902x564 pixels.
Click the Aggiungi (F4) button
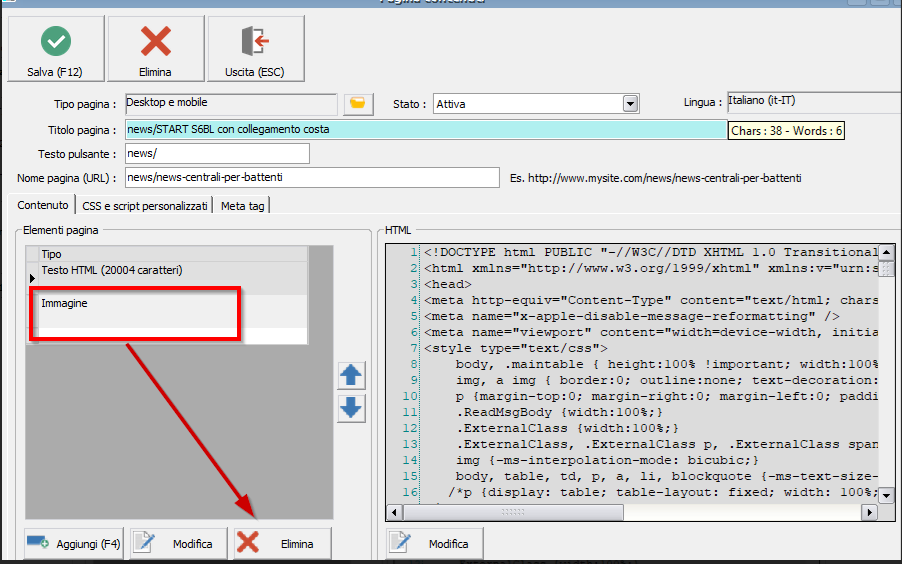[74, 544]
